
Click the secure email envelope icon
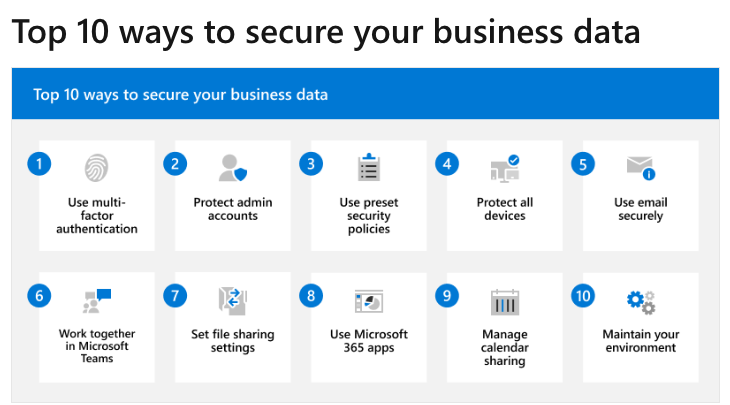tap(640, 167)
